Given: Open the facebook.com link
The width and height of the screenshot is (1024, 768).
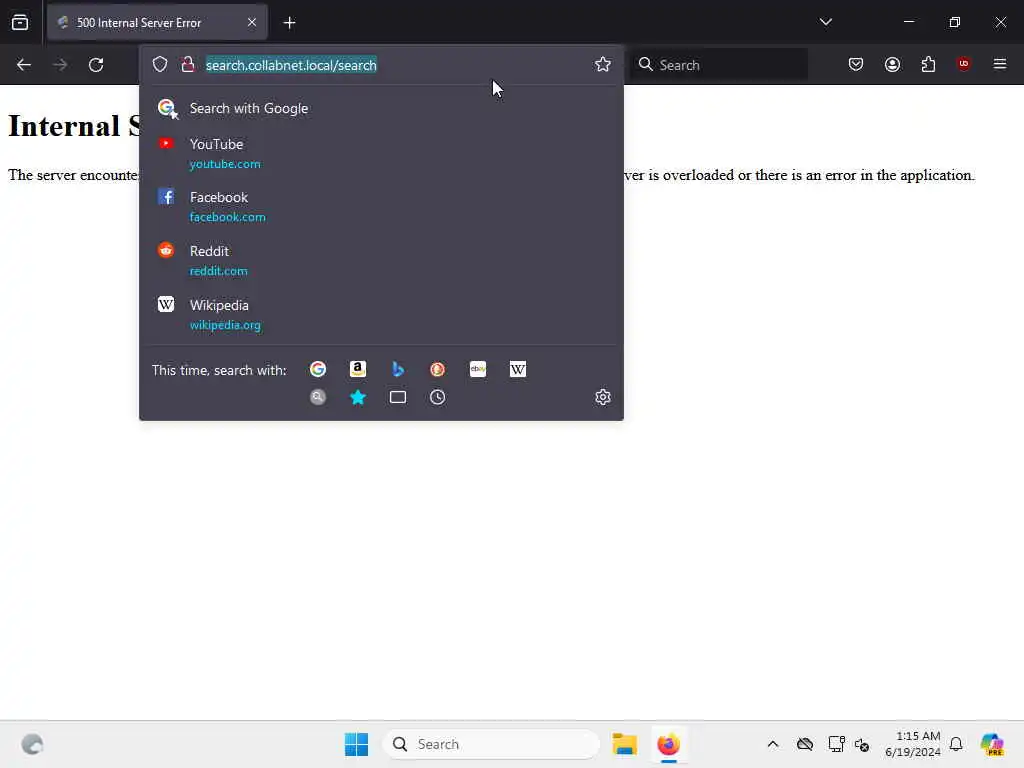Looking at the screenshot, I should coord(227,217).
